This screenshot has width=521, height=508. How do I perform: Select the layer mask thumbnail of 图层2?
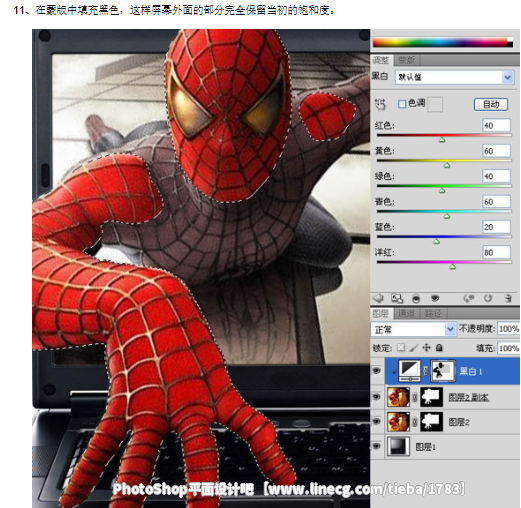pos(432,422)
